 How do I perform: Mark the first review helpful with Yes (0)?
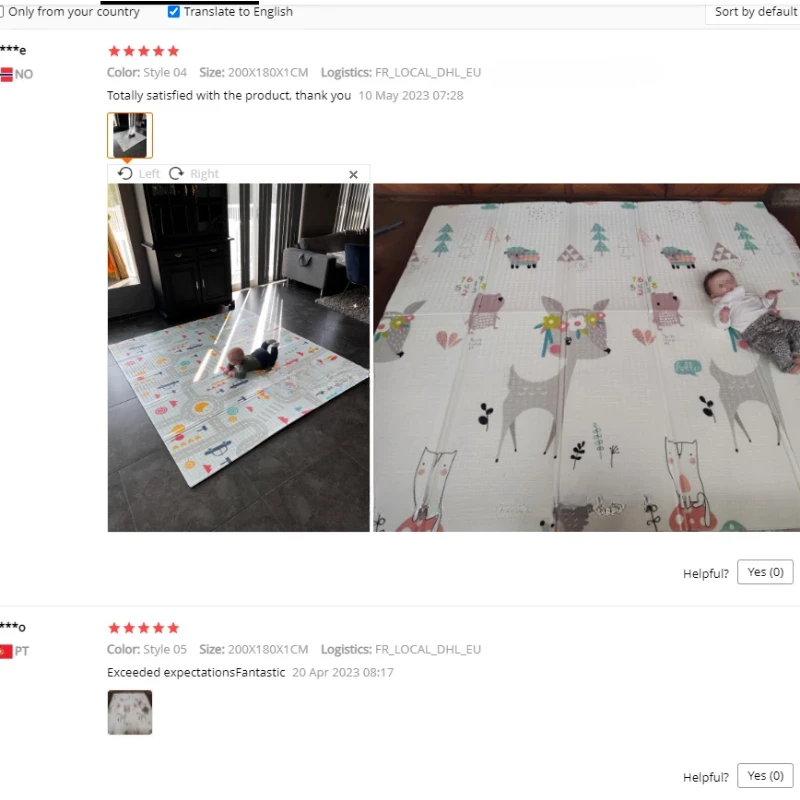[765, 572]
